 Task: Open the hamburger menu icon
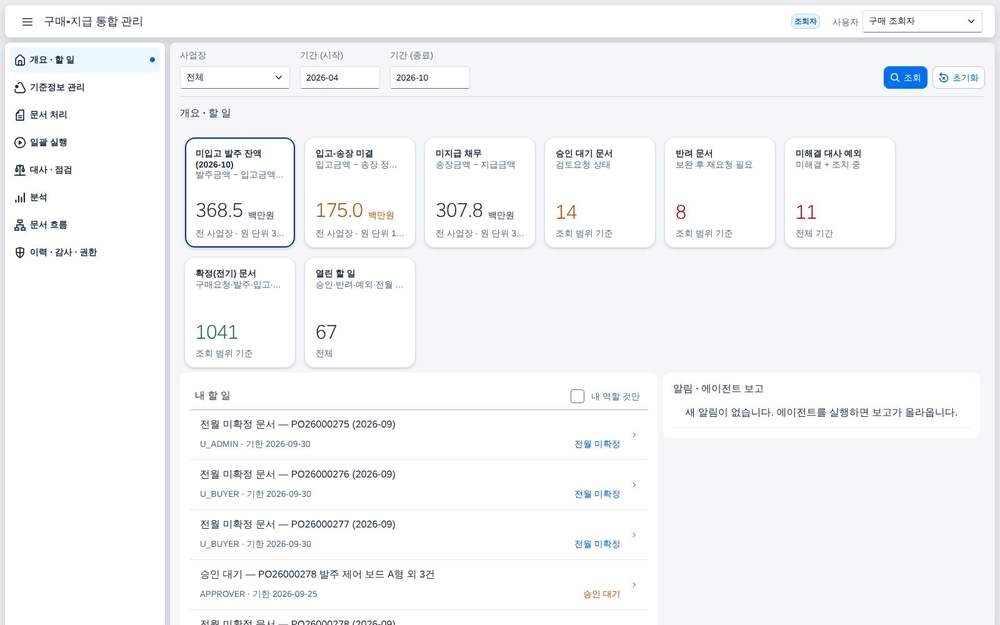(x=27, y=22)
